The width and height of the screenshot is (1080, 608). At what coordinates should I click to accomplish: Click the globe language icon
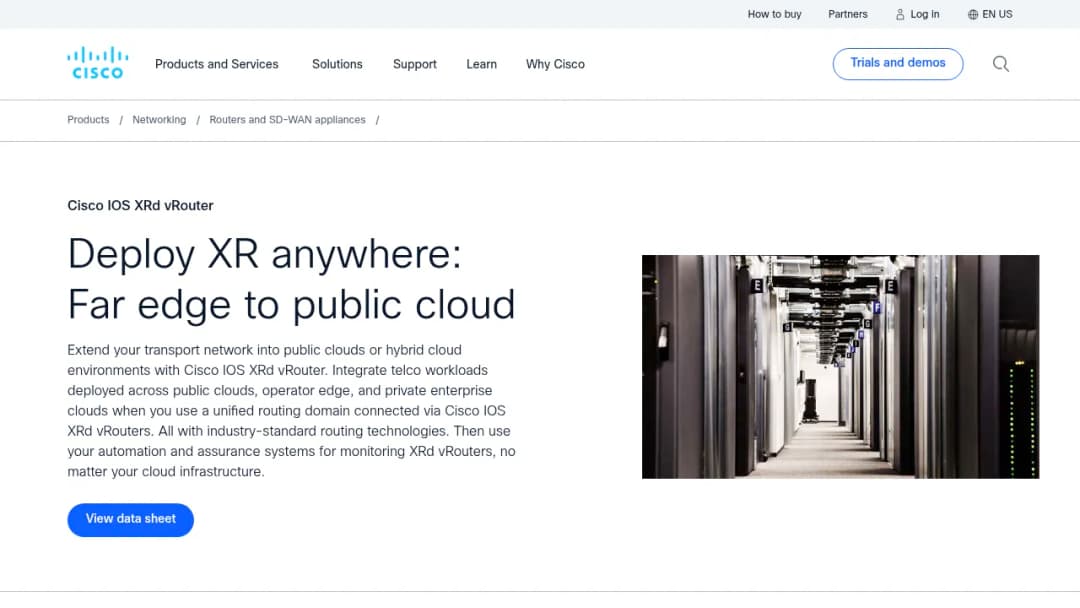[x=973, y=14]
